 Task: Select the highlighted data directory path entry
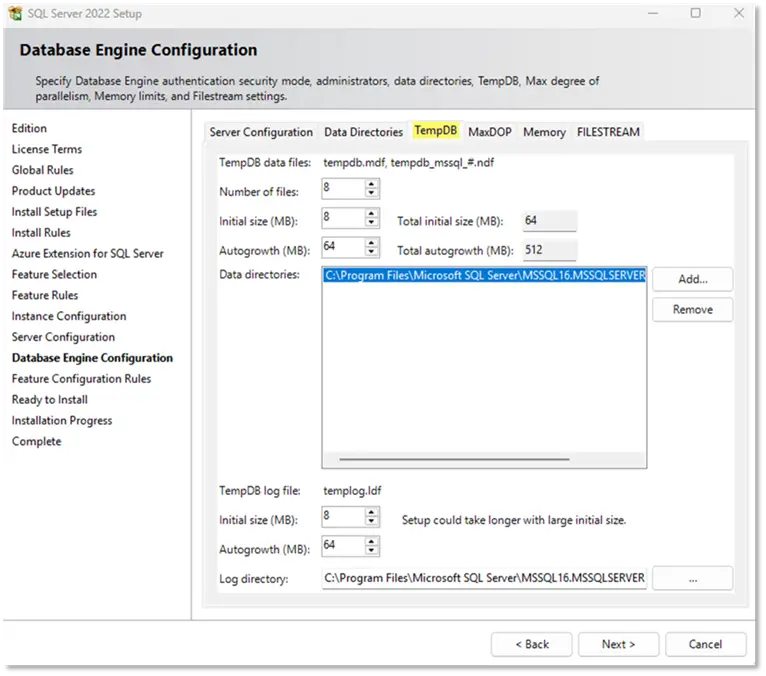click(x=484, y=275)
